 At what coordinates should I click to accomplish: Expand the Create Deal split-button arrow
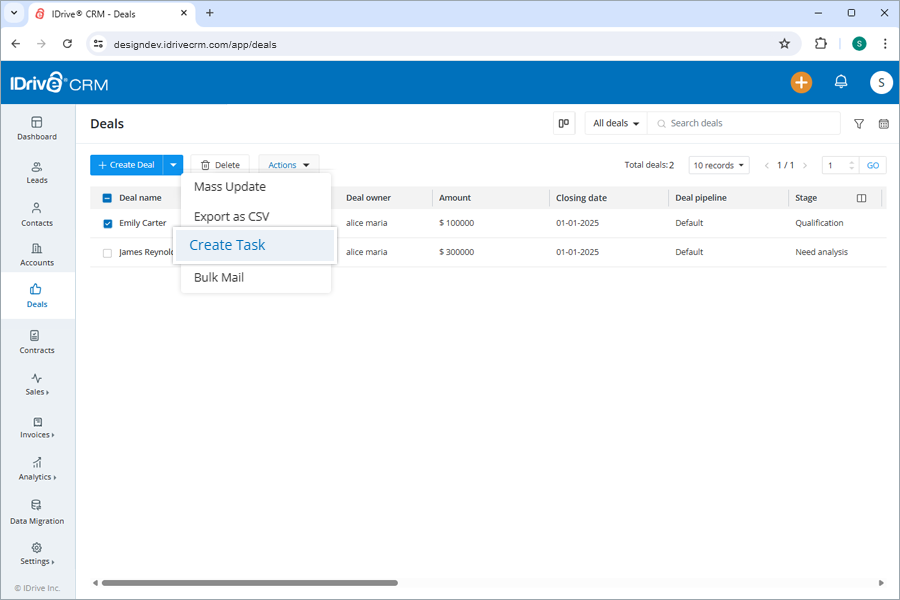click(171, 164)
